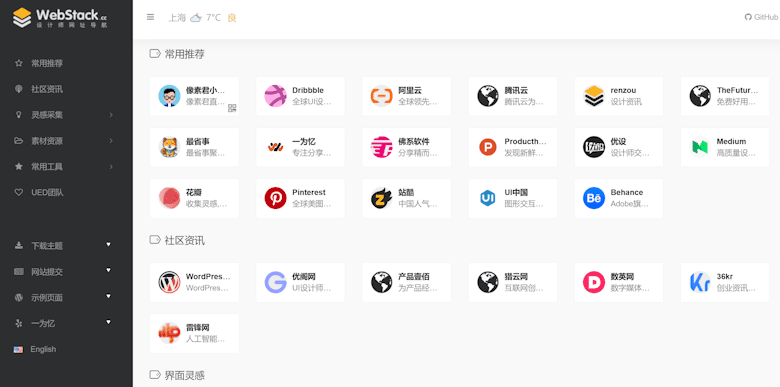Click the 36kr Kr icon
The width and height of the screenshot is (780, 387).
[700, 282]
